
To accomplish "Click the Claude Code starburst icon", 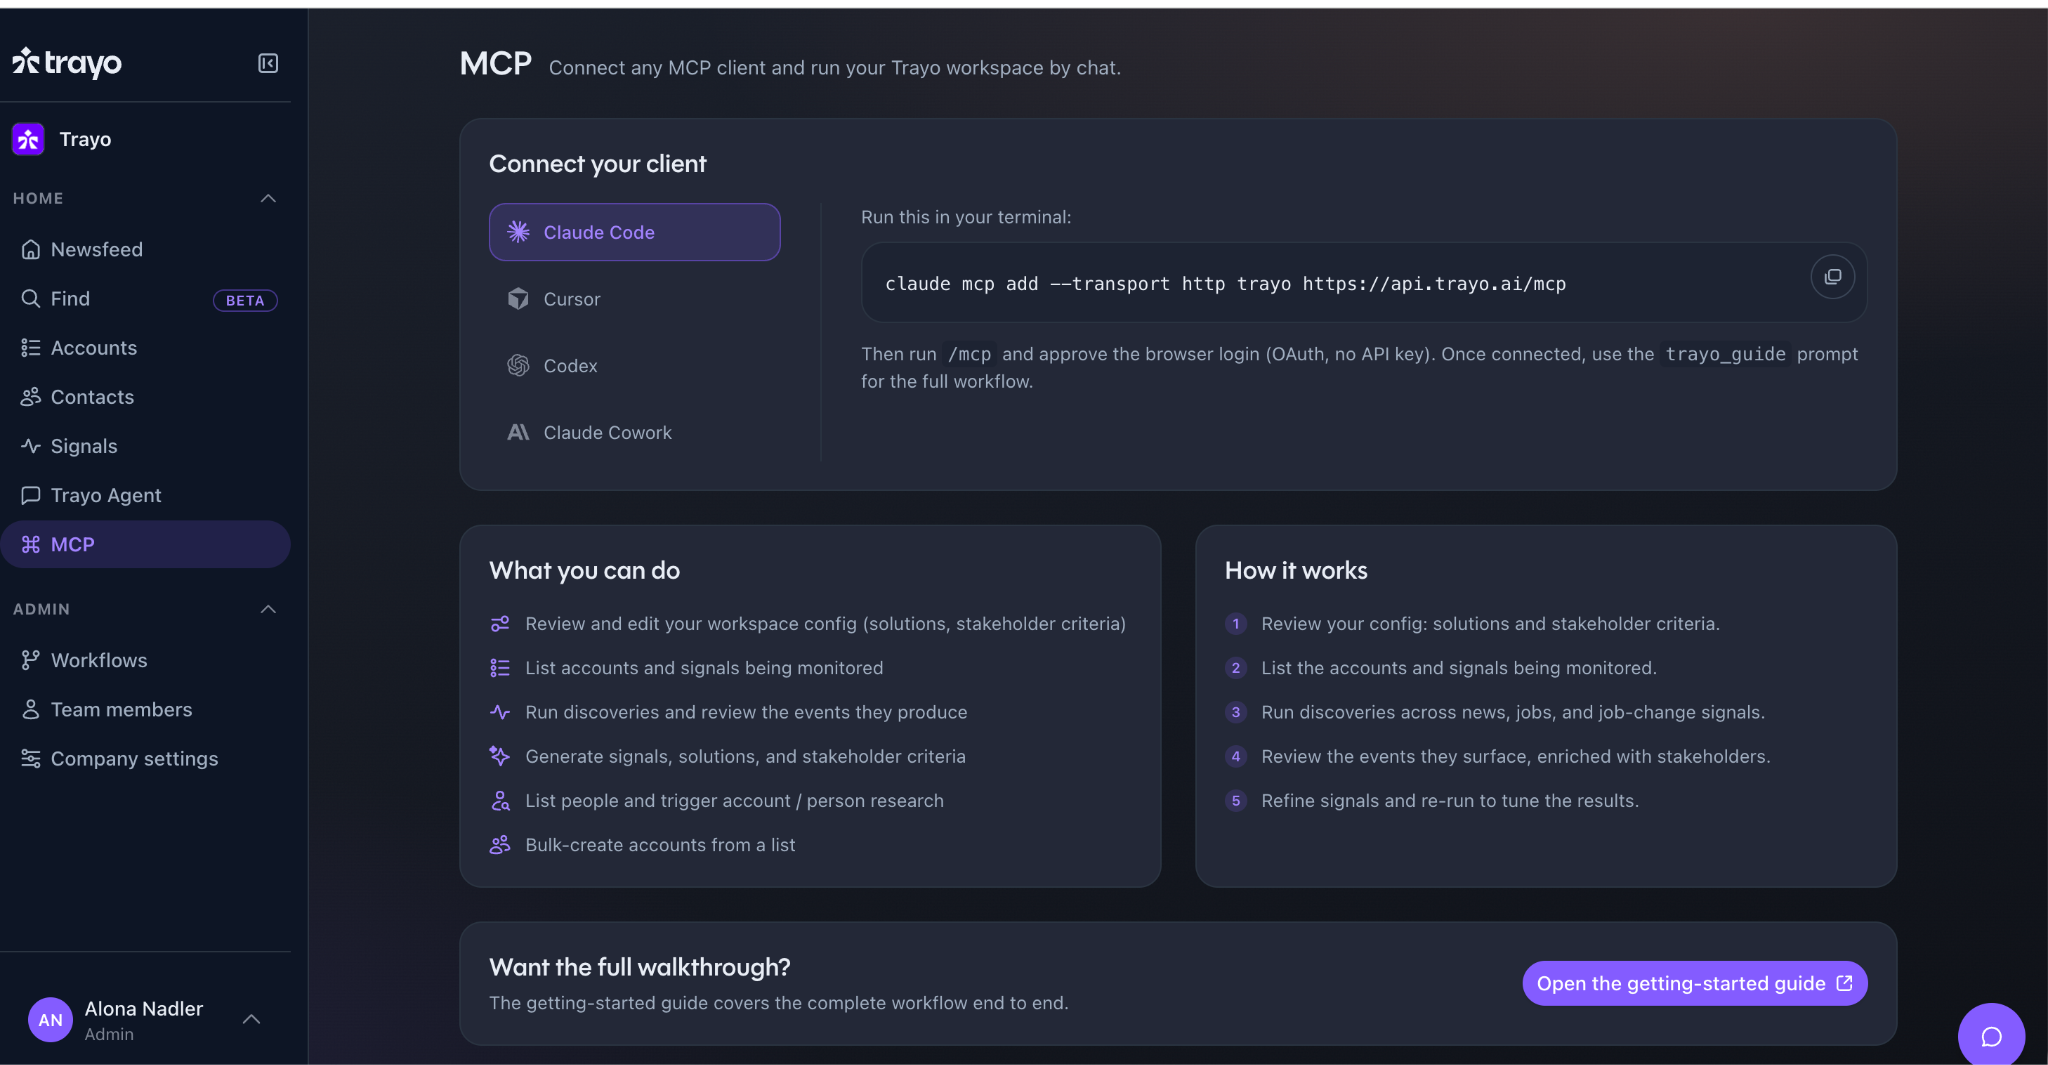I will click(518, 232).
